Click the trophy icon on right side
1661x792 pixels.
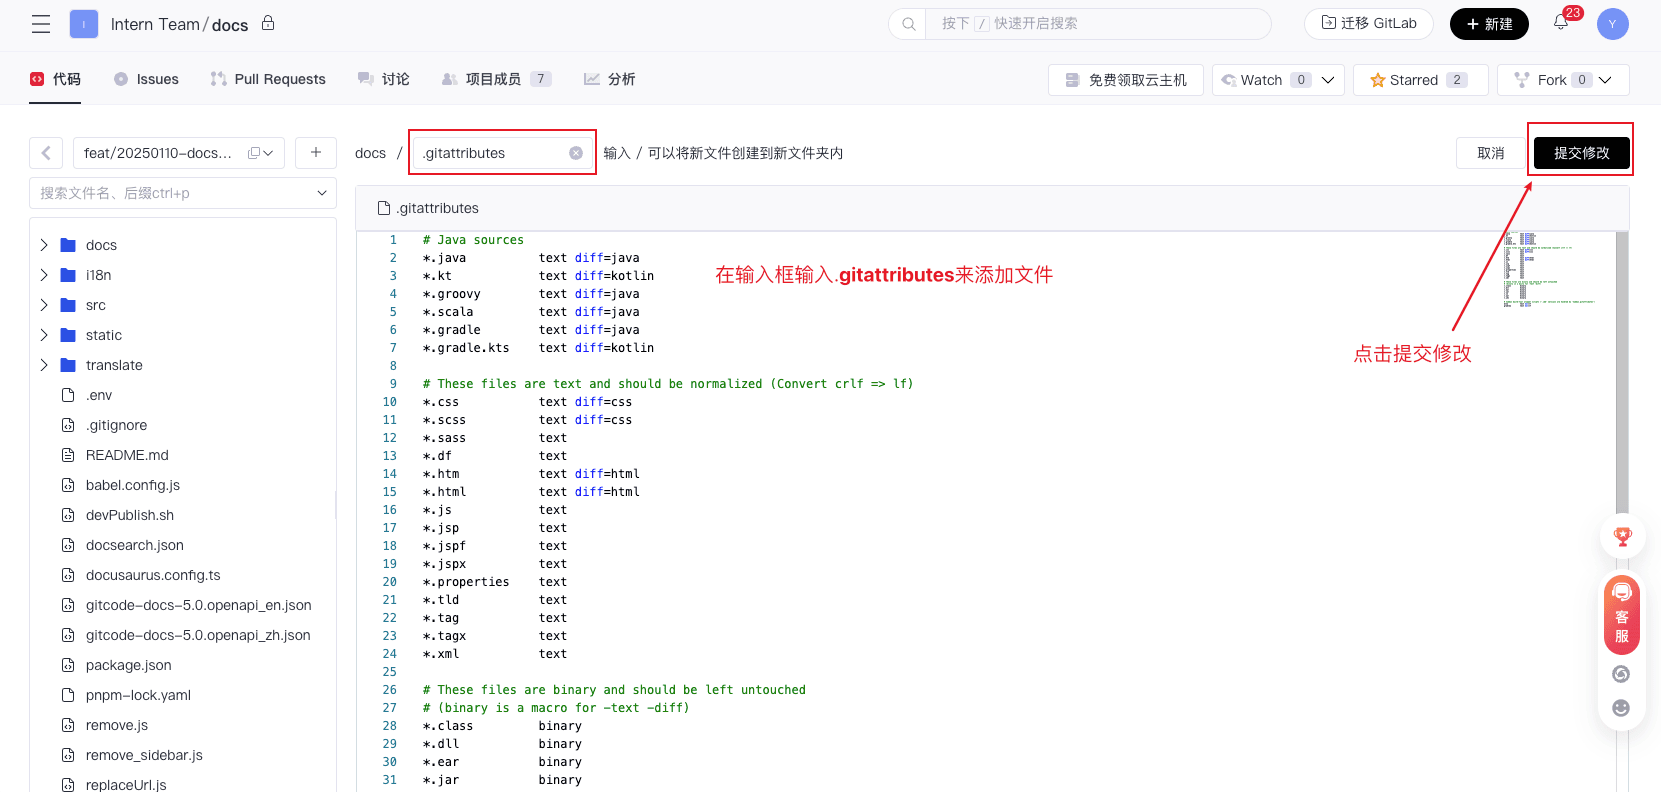pos(1622,537)
